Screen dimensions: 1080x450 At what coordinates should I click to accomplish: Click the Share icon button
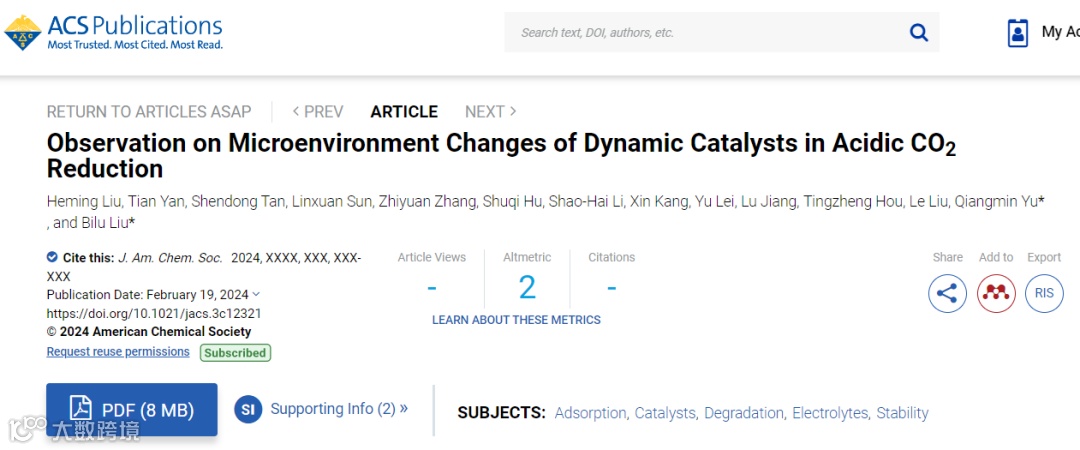tap(947, 293)
